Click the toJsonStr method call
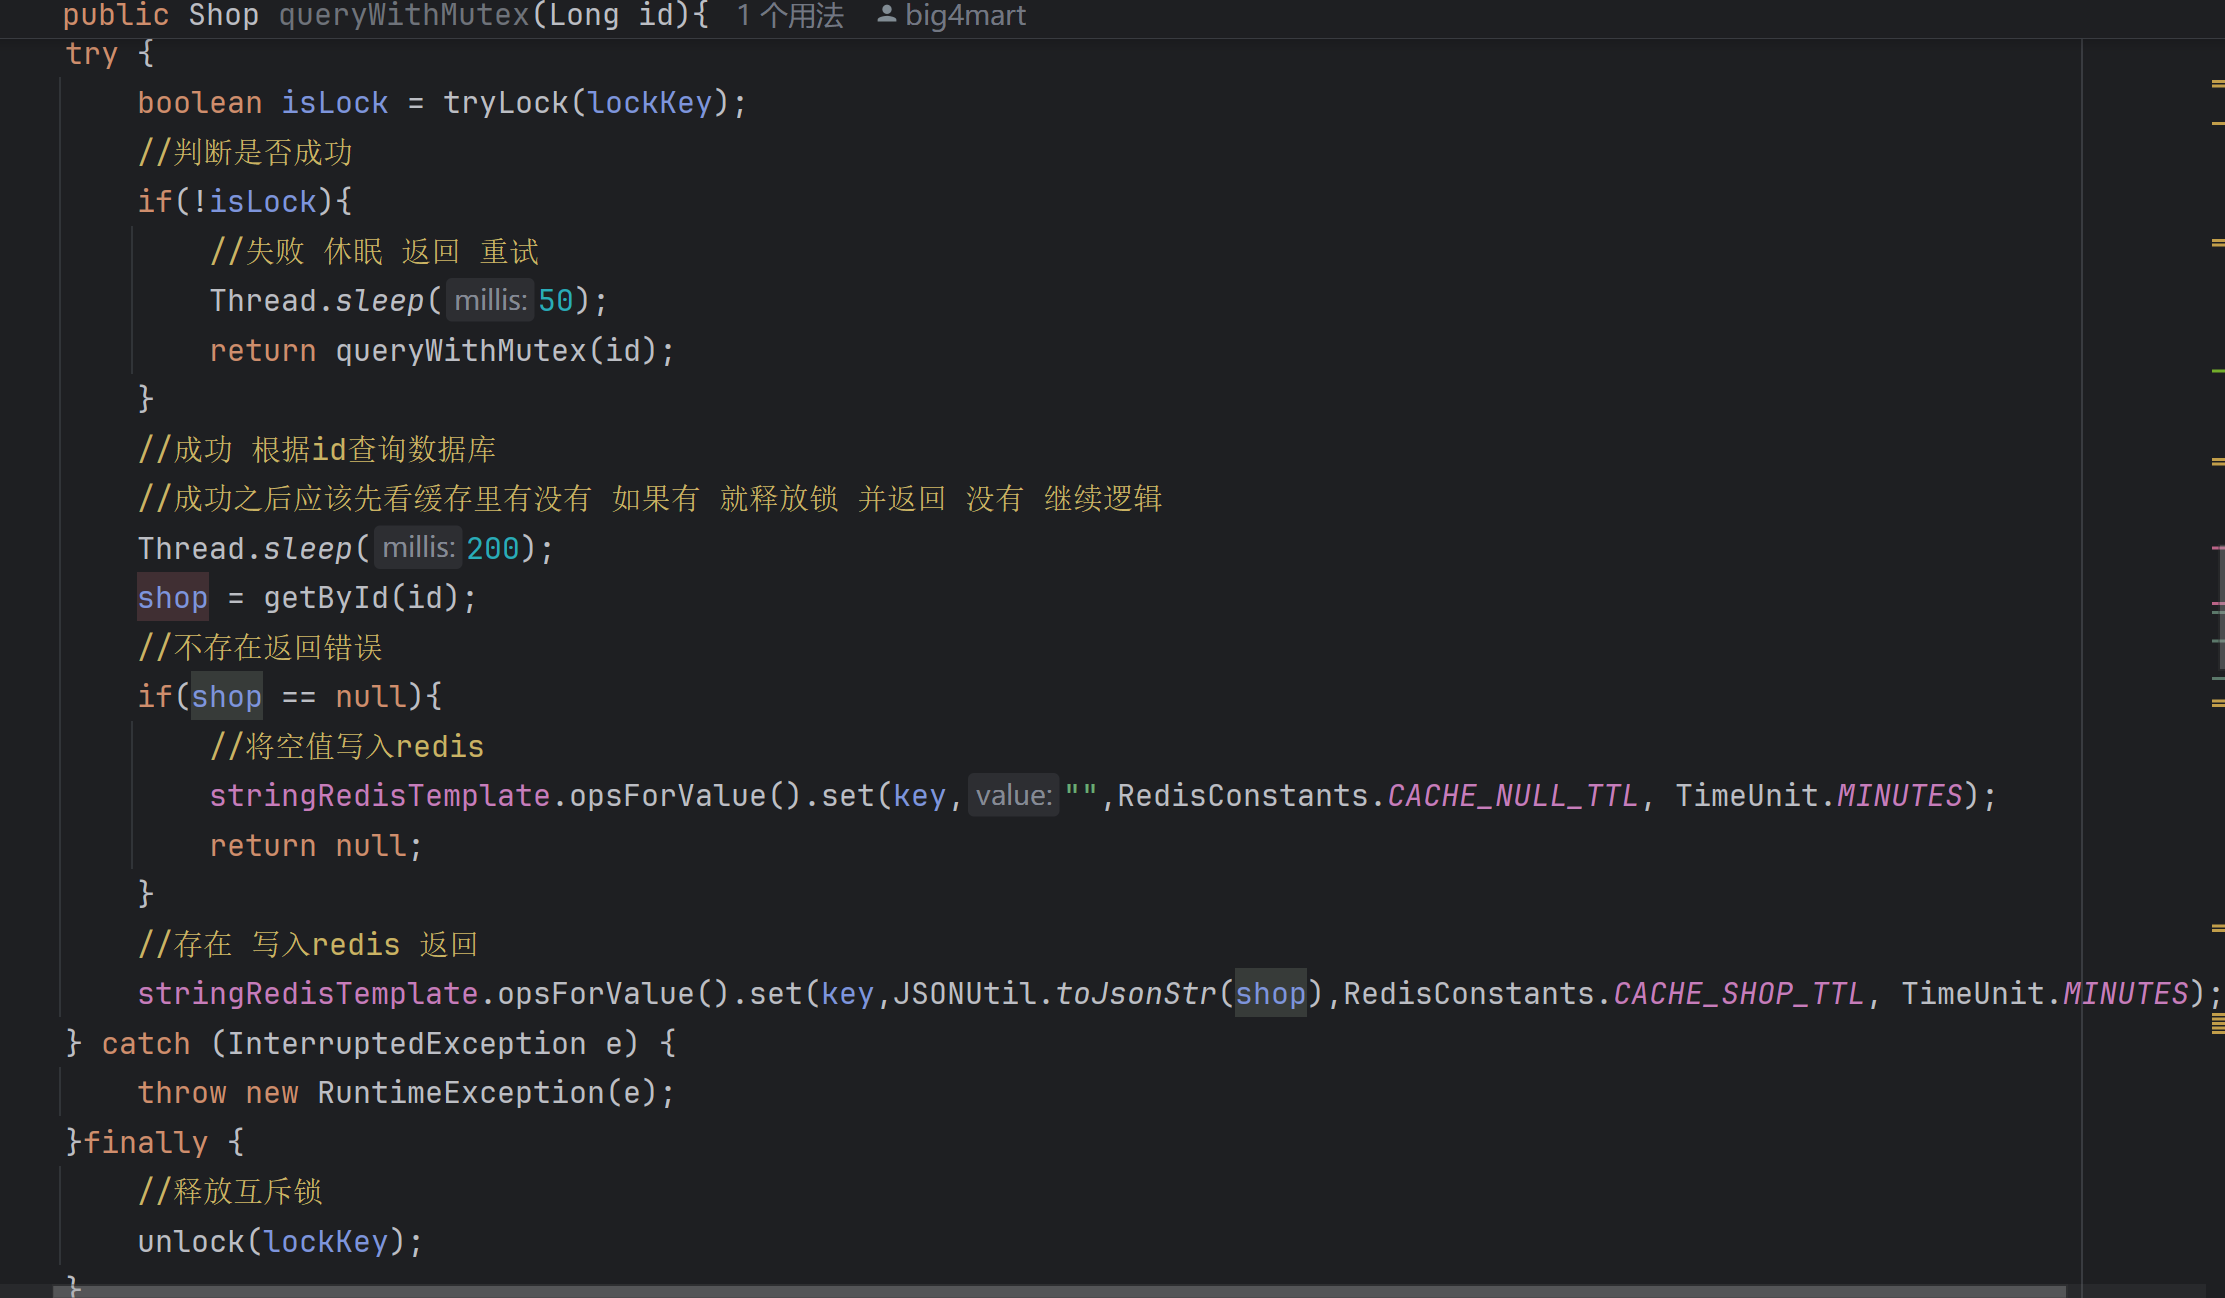 coord(1136,994)
